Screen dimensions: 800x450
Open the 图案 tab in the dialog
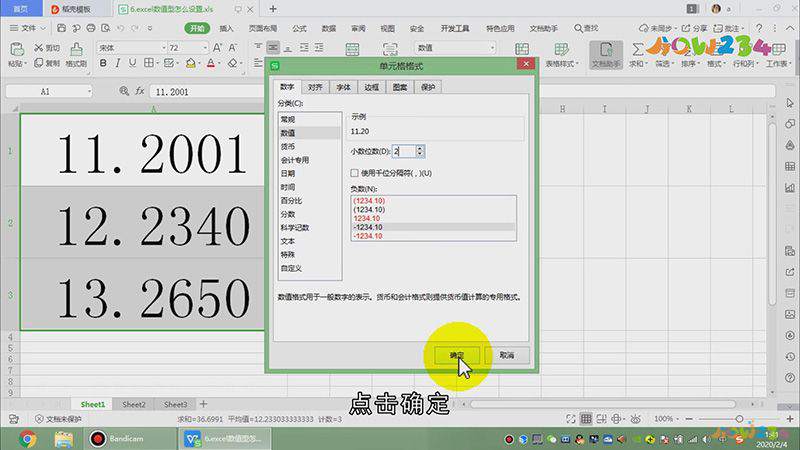(x=399, y=87)
